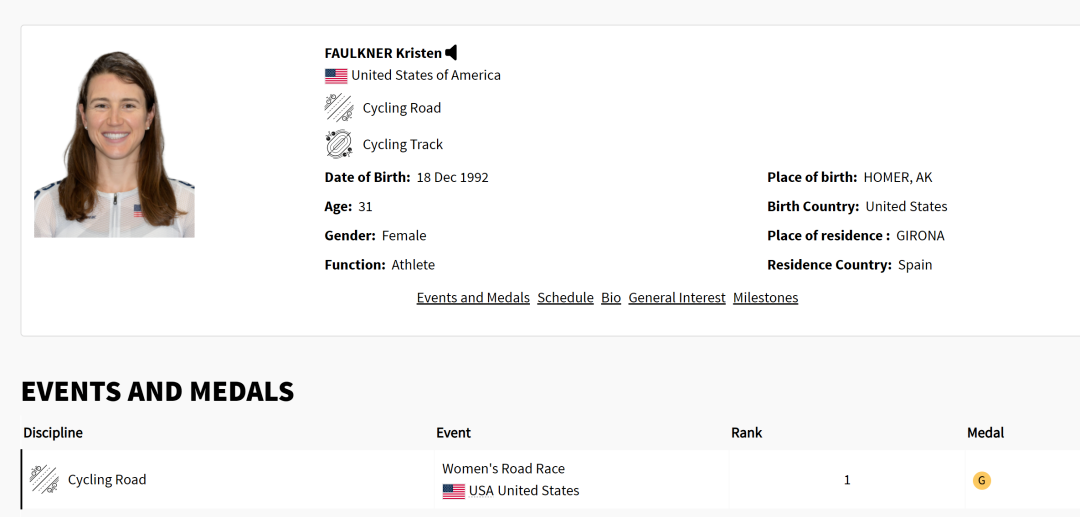Select the Cycling Track discipline icon
1080x517 pixels.
click(338, 144)
